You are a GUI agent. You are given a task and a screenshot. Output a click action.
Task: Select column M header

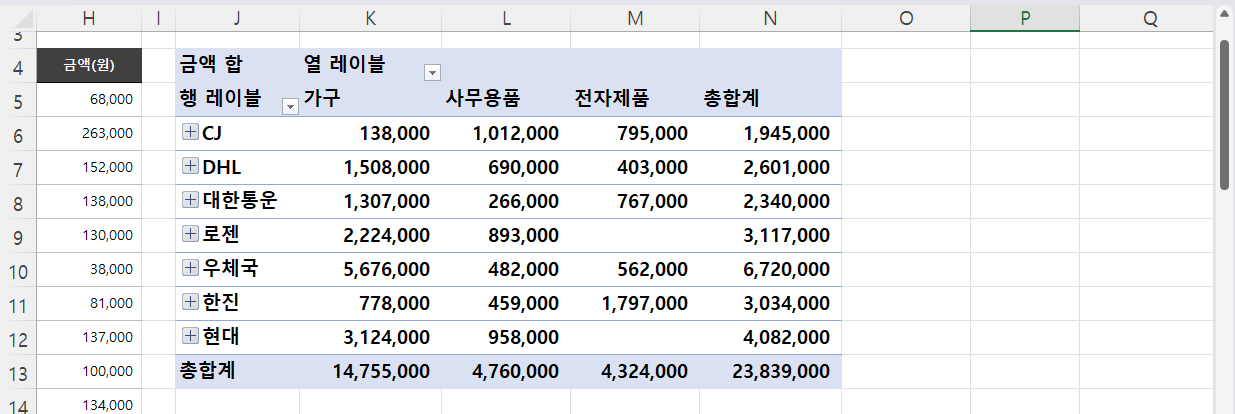click(635, 18)
